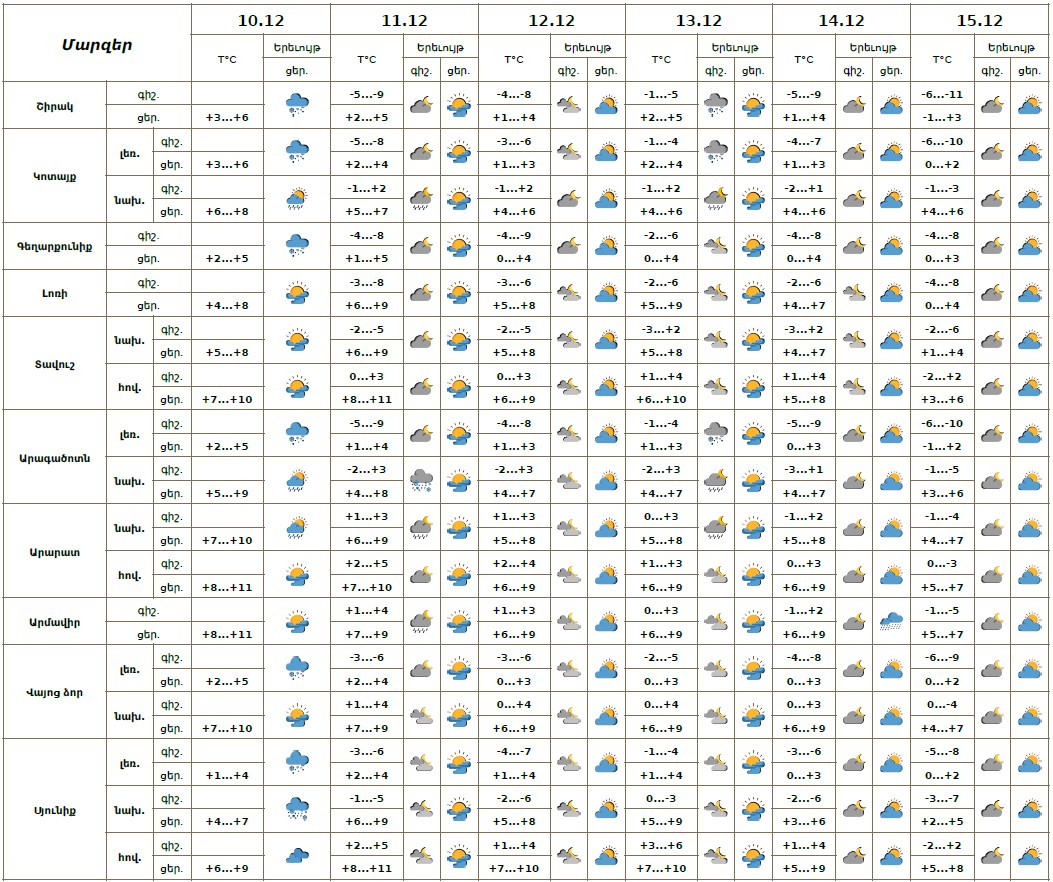Click Syunik valley 10.12 daytime cloud icon

[297, 856]
